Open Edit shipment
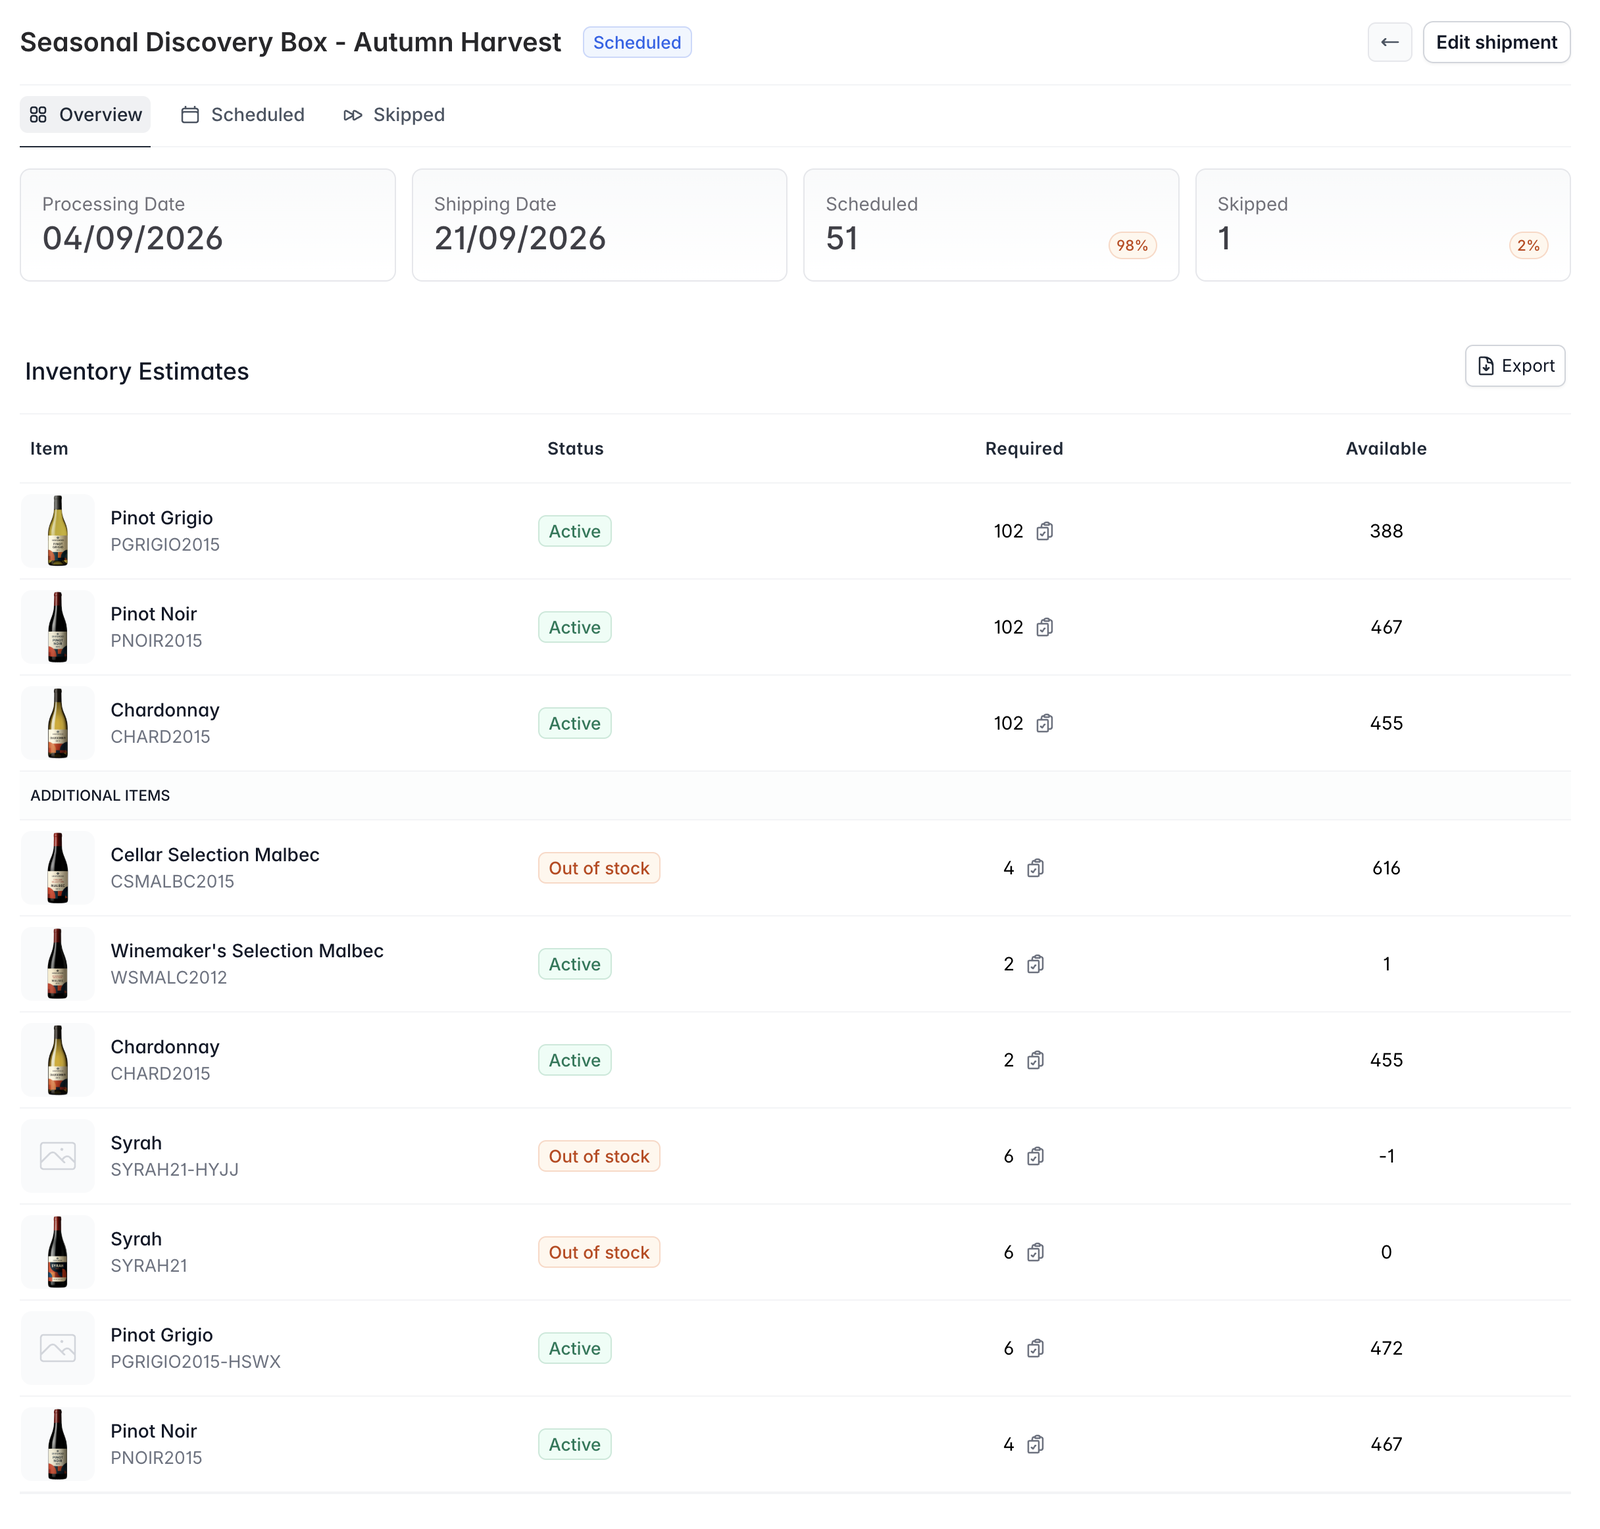 [x=1496, y=42]
